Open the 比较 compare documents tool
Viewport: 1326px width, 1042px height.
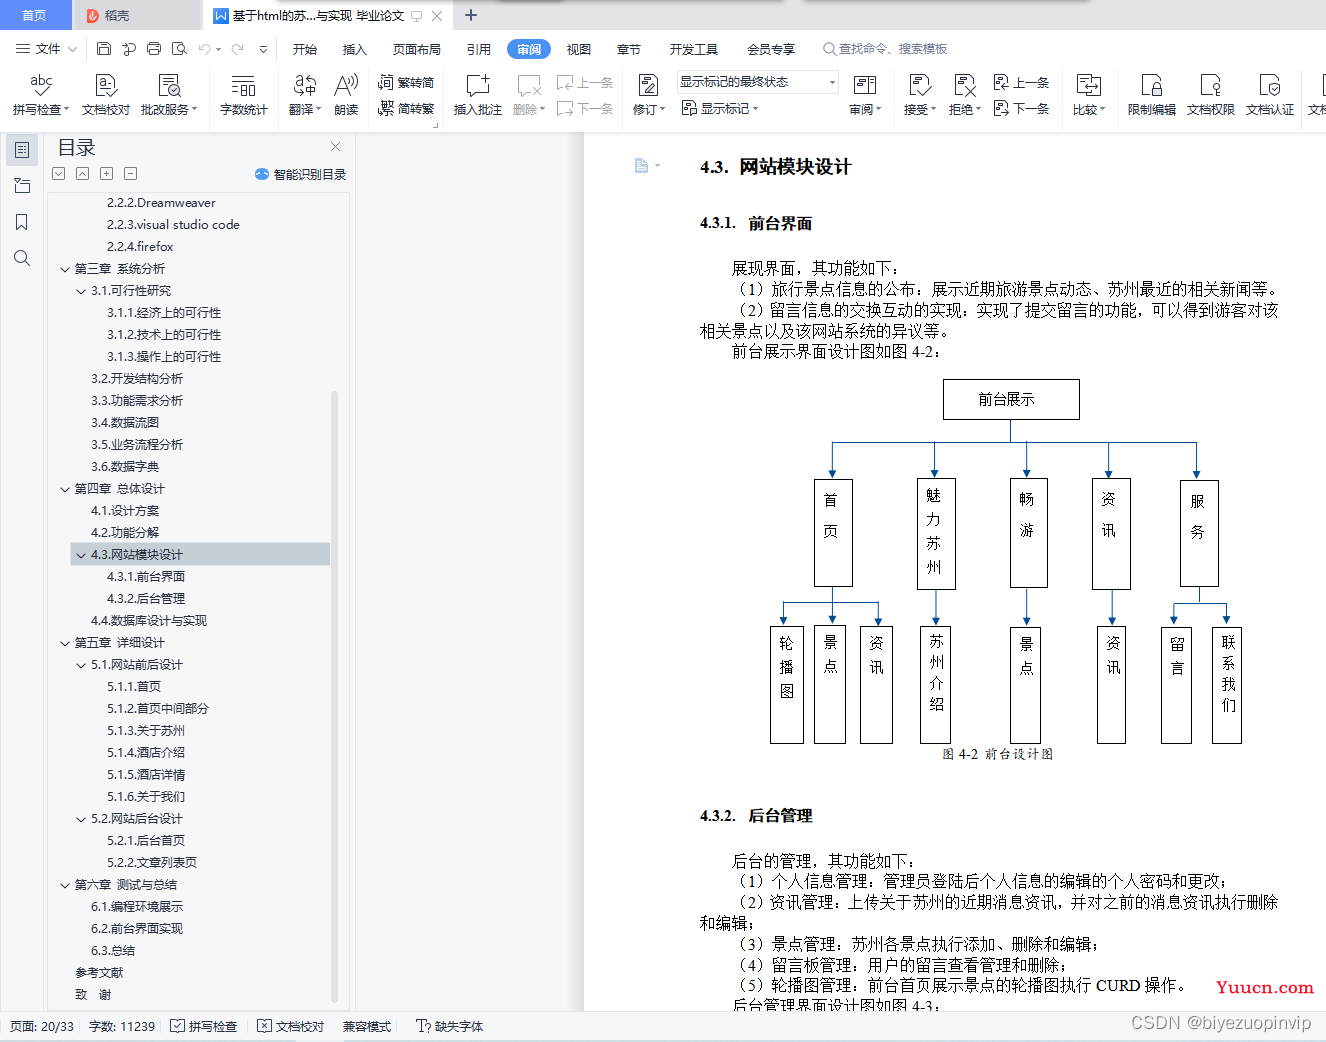click(x=1088, y=95)
